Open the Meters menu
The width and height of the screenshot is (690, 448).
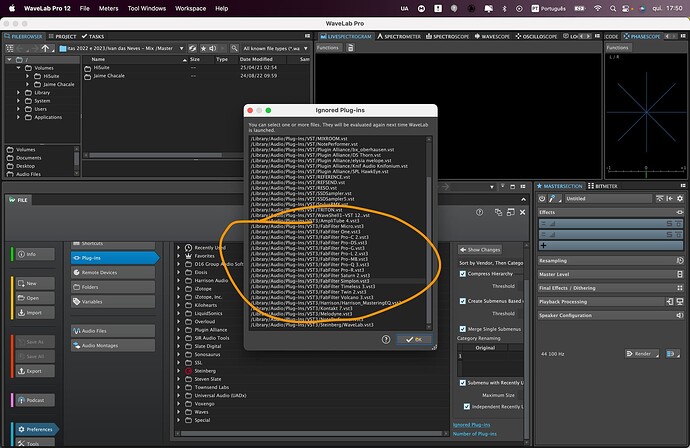pos(108,8)
